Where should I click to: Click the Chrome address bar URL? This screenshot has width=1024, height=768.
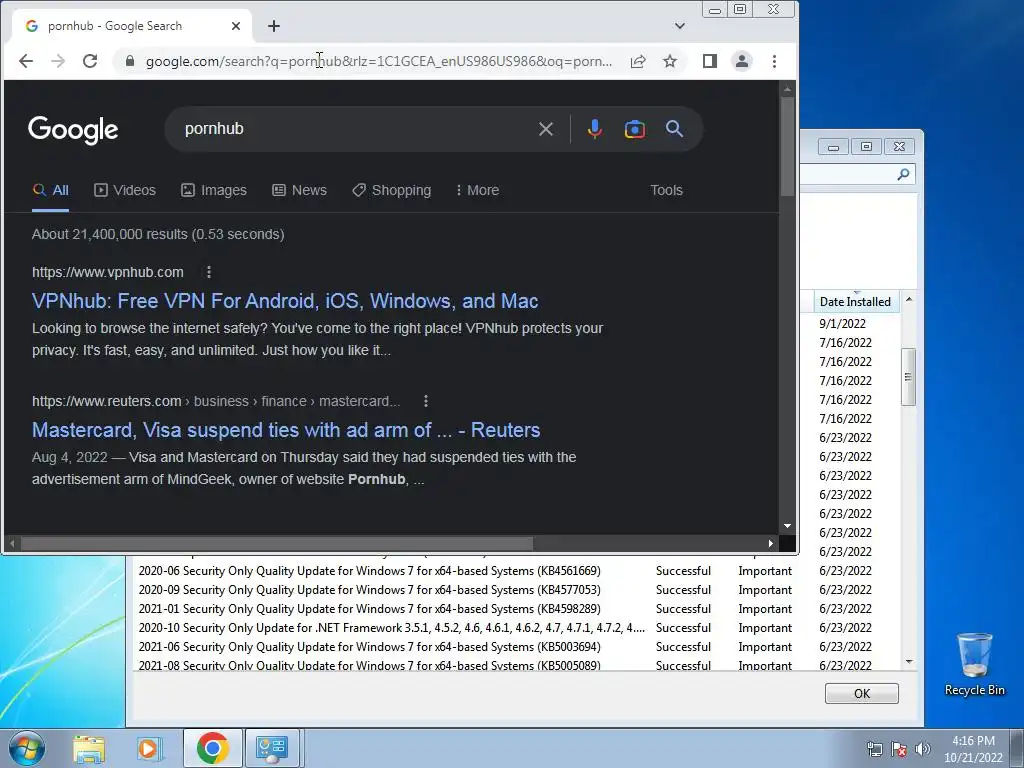[x=379, y=61]
